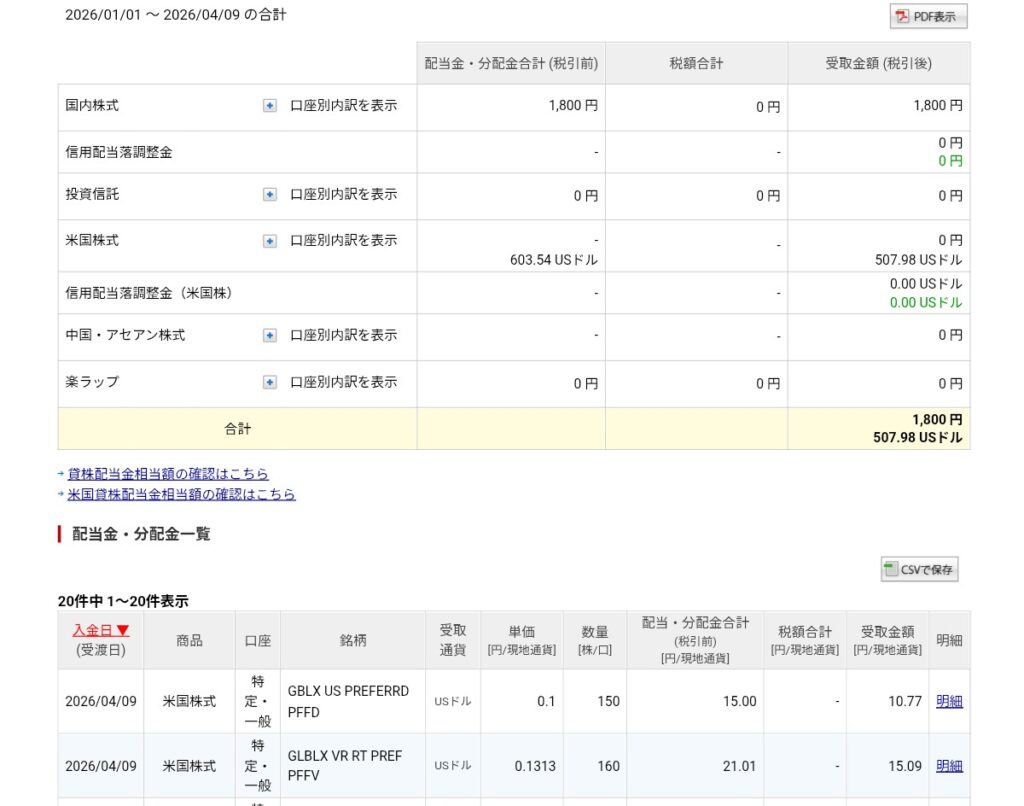Click the 合計 label in the yellow row
Image resolution: width=1024 pixels, height=806 pixels.
pyautogui.click(x=238, y=429)
